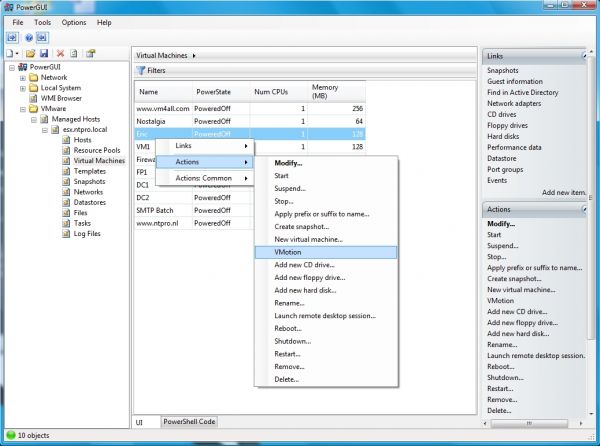
Task: Sort by PowerState column header
Action: tap(221, 92)
